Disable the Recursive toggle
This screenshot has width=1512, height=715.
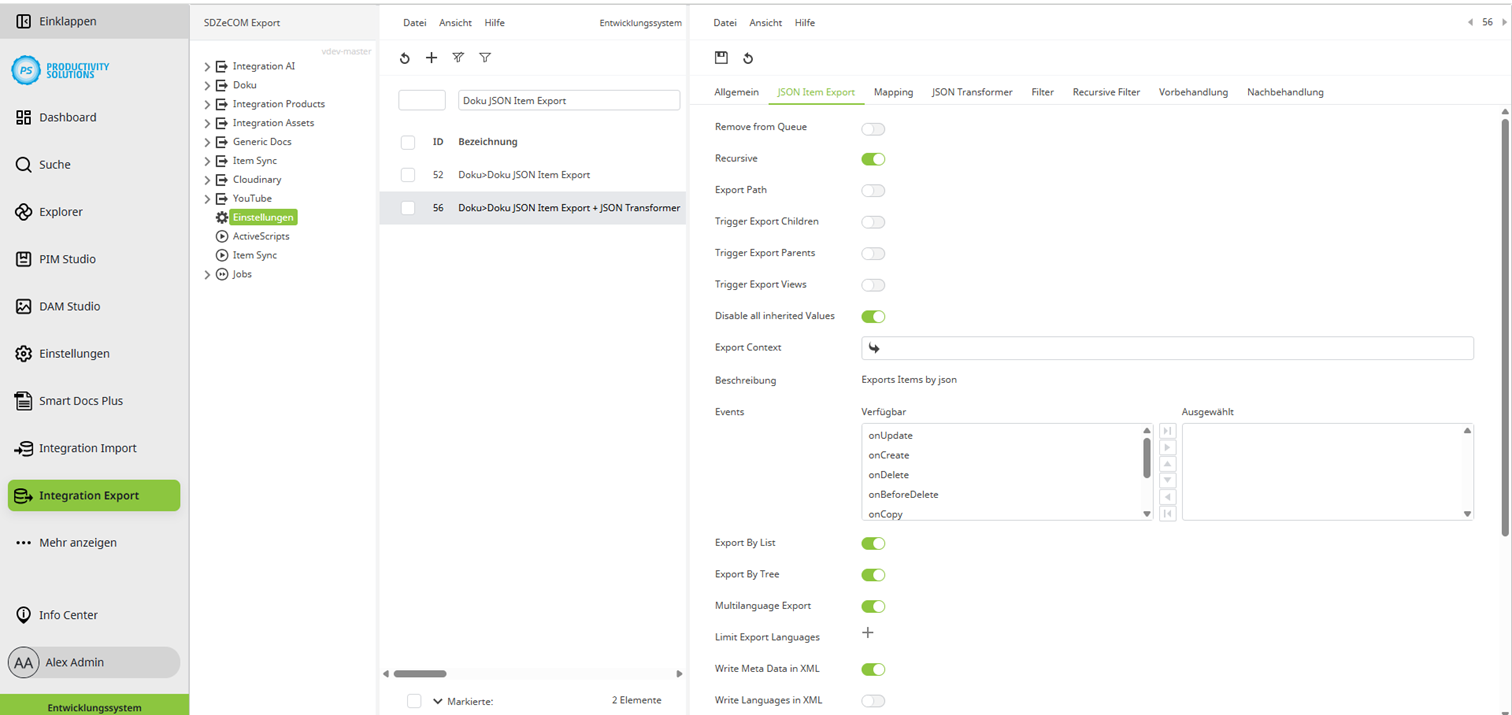coord(872,159)
